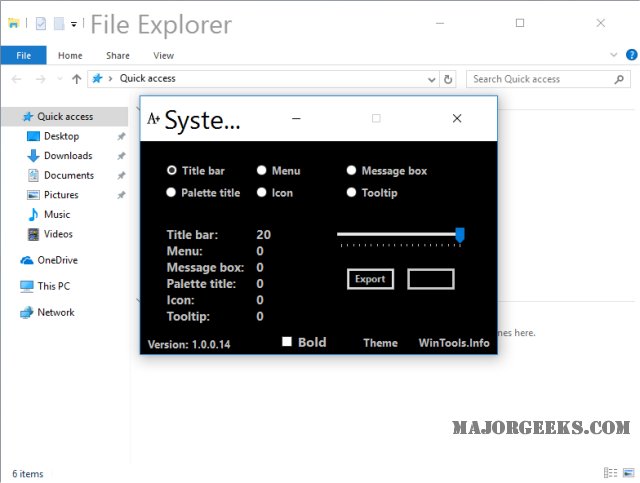This screenshot has width=640, height=483.
Task: Click the Properties quick access toolbar icon
Action: (41, 23)
